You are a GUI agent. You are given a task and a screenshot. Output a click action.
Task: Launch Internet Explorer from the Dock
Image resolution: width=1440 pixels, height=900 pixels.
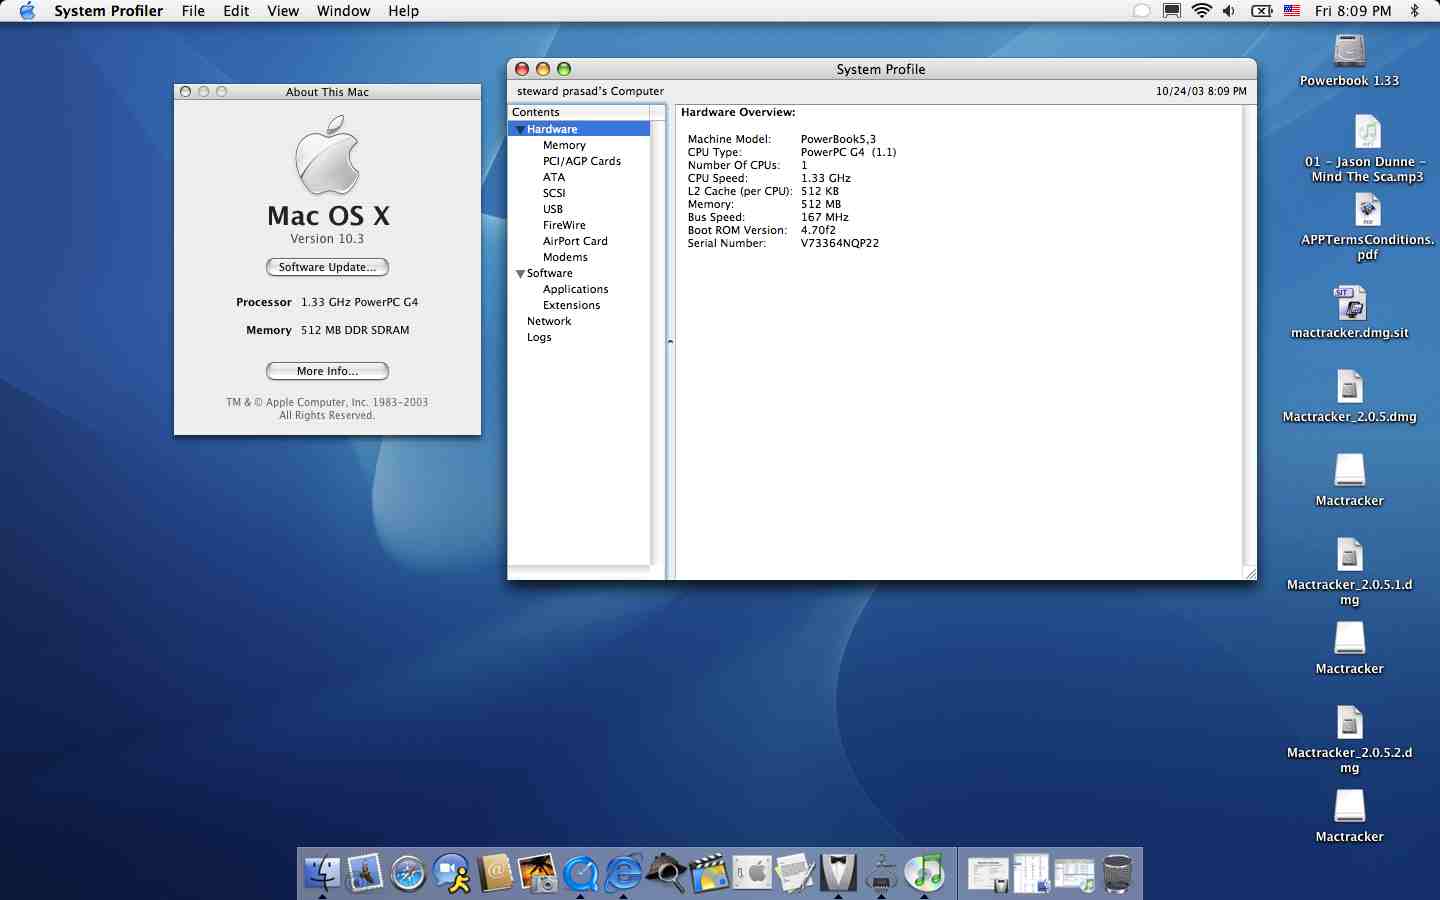tap(623, 873)
